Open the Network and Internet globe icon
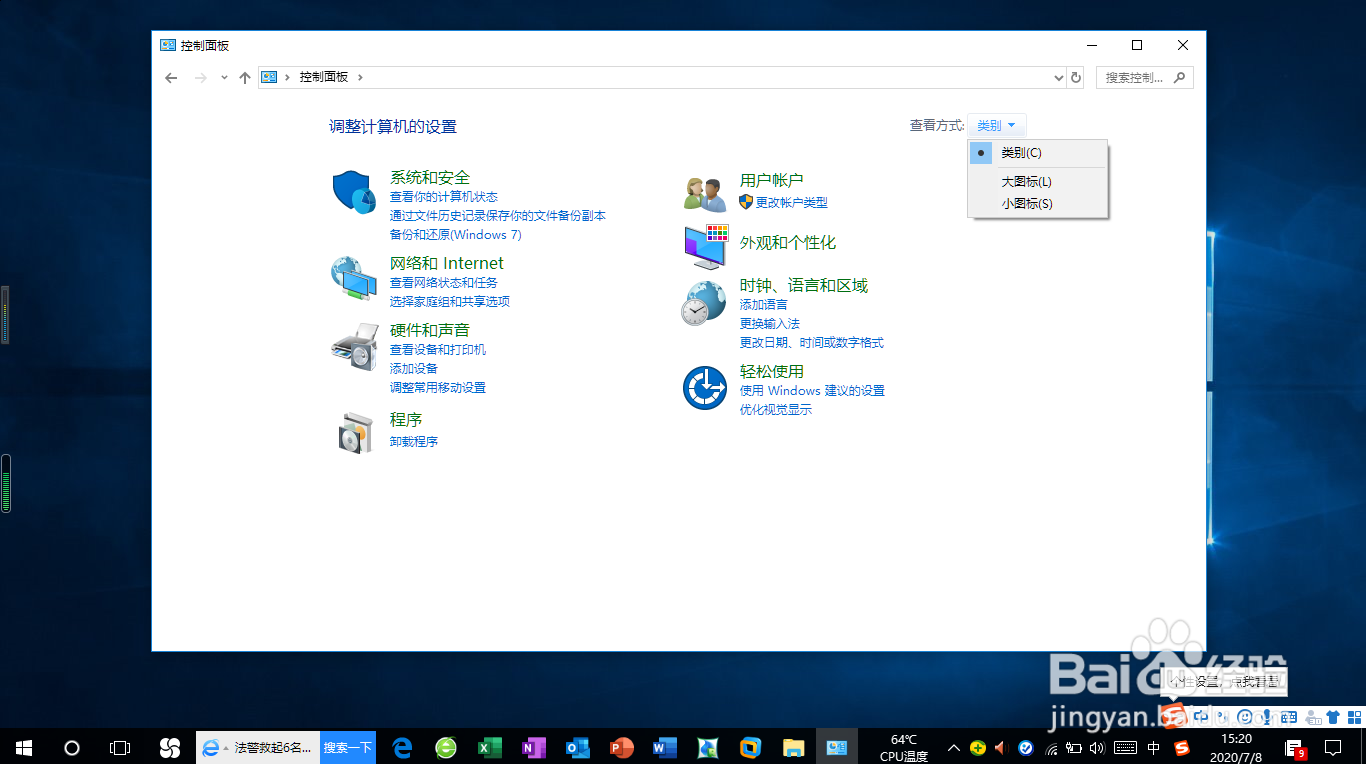Viewport: 1366px width, 764px height. (x=354, y=278)
